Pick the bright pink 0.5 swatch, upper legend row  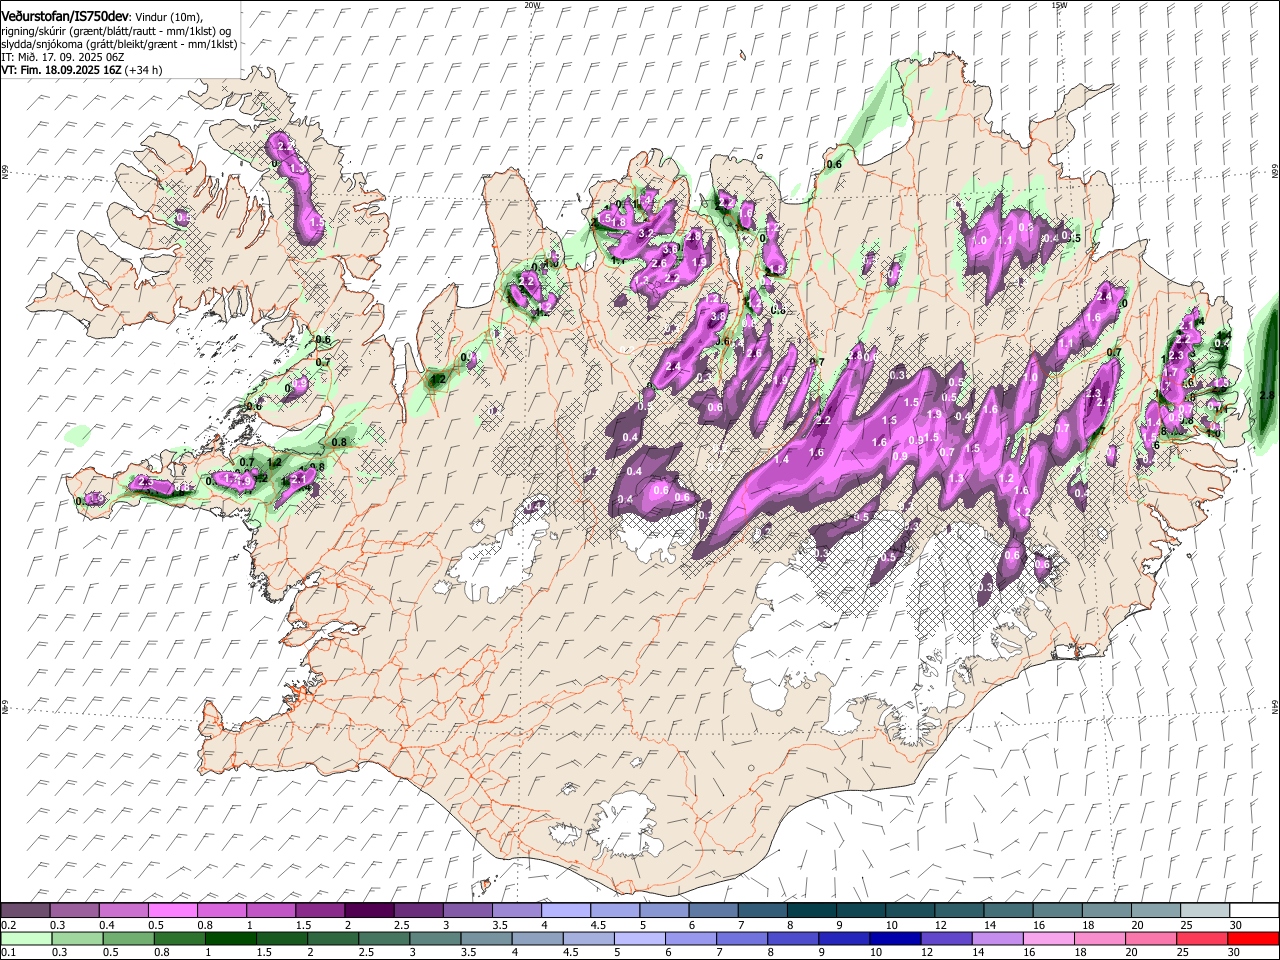(173, 911)
